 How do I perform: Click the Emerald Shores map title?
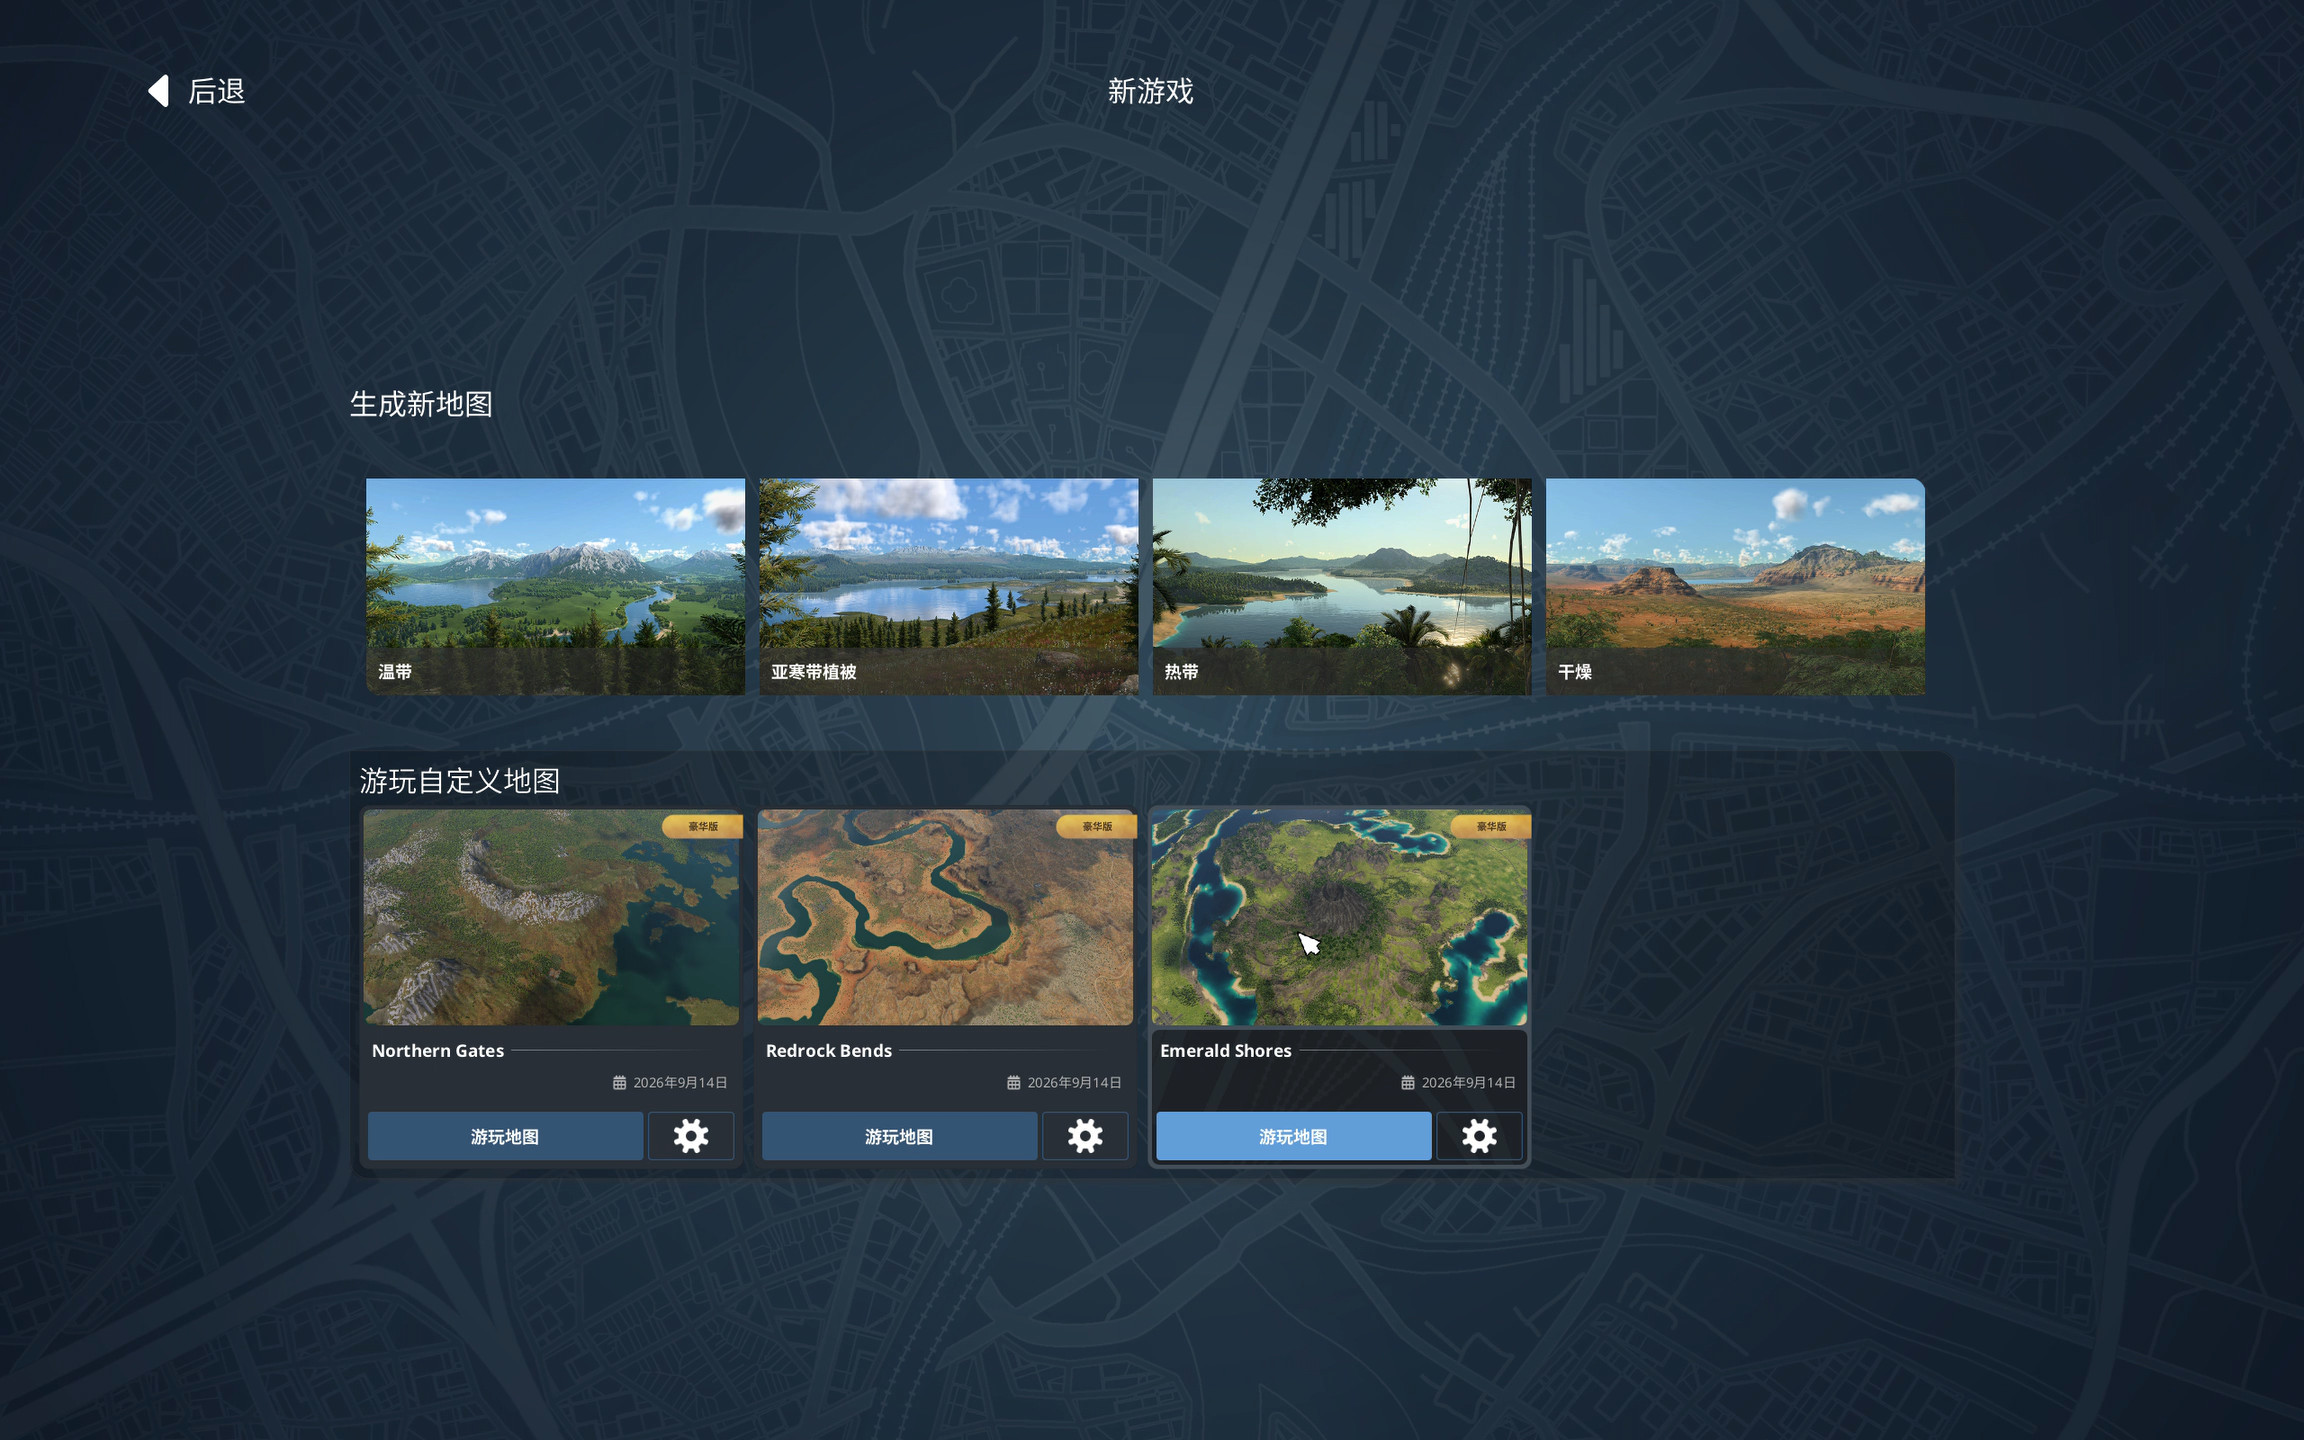(x=1226, y=1050)
